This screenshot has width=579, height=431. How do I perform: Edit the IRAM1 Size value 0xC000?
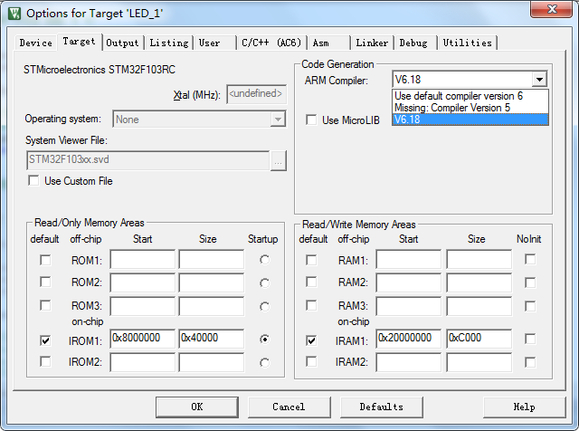[x=479, y=339]
